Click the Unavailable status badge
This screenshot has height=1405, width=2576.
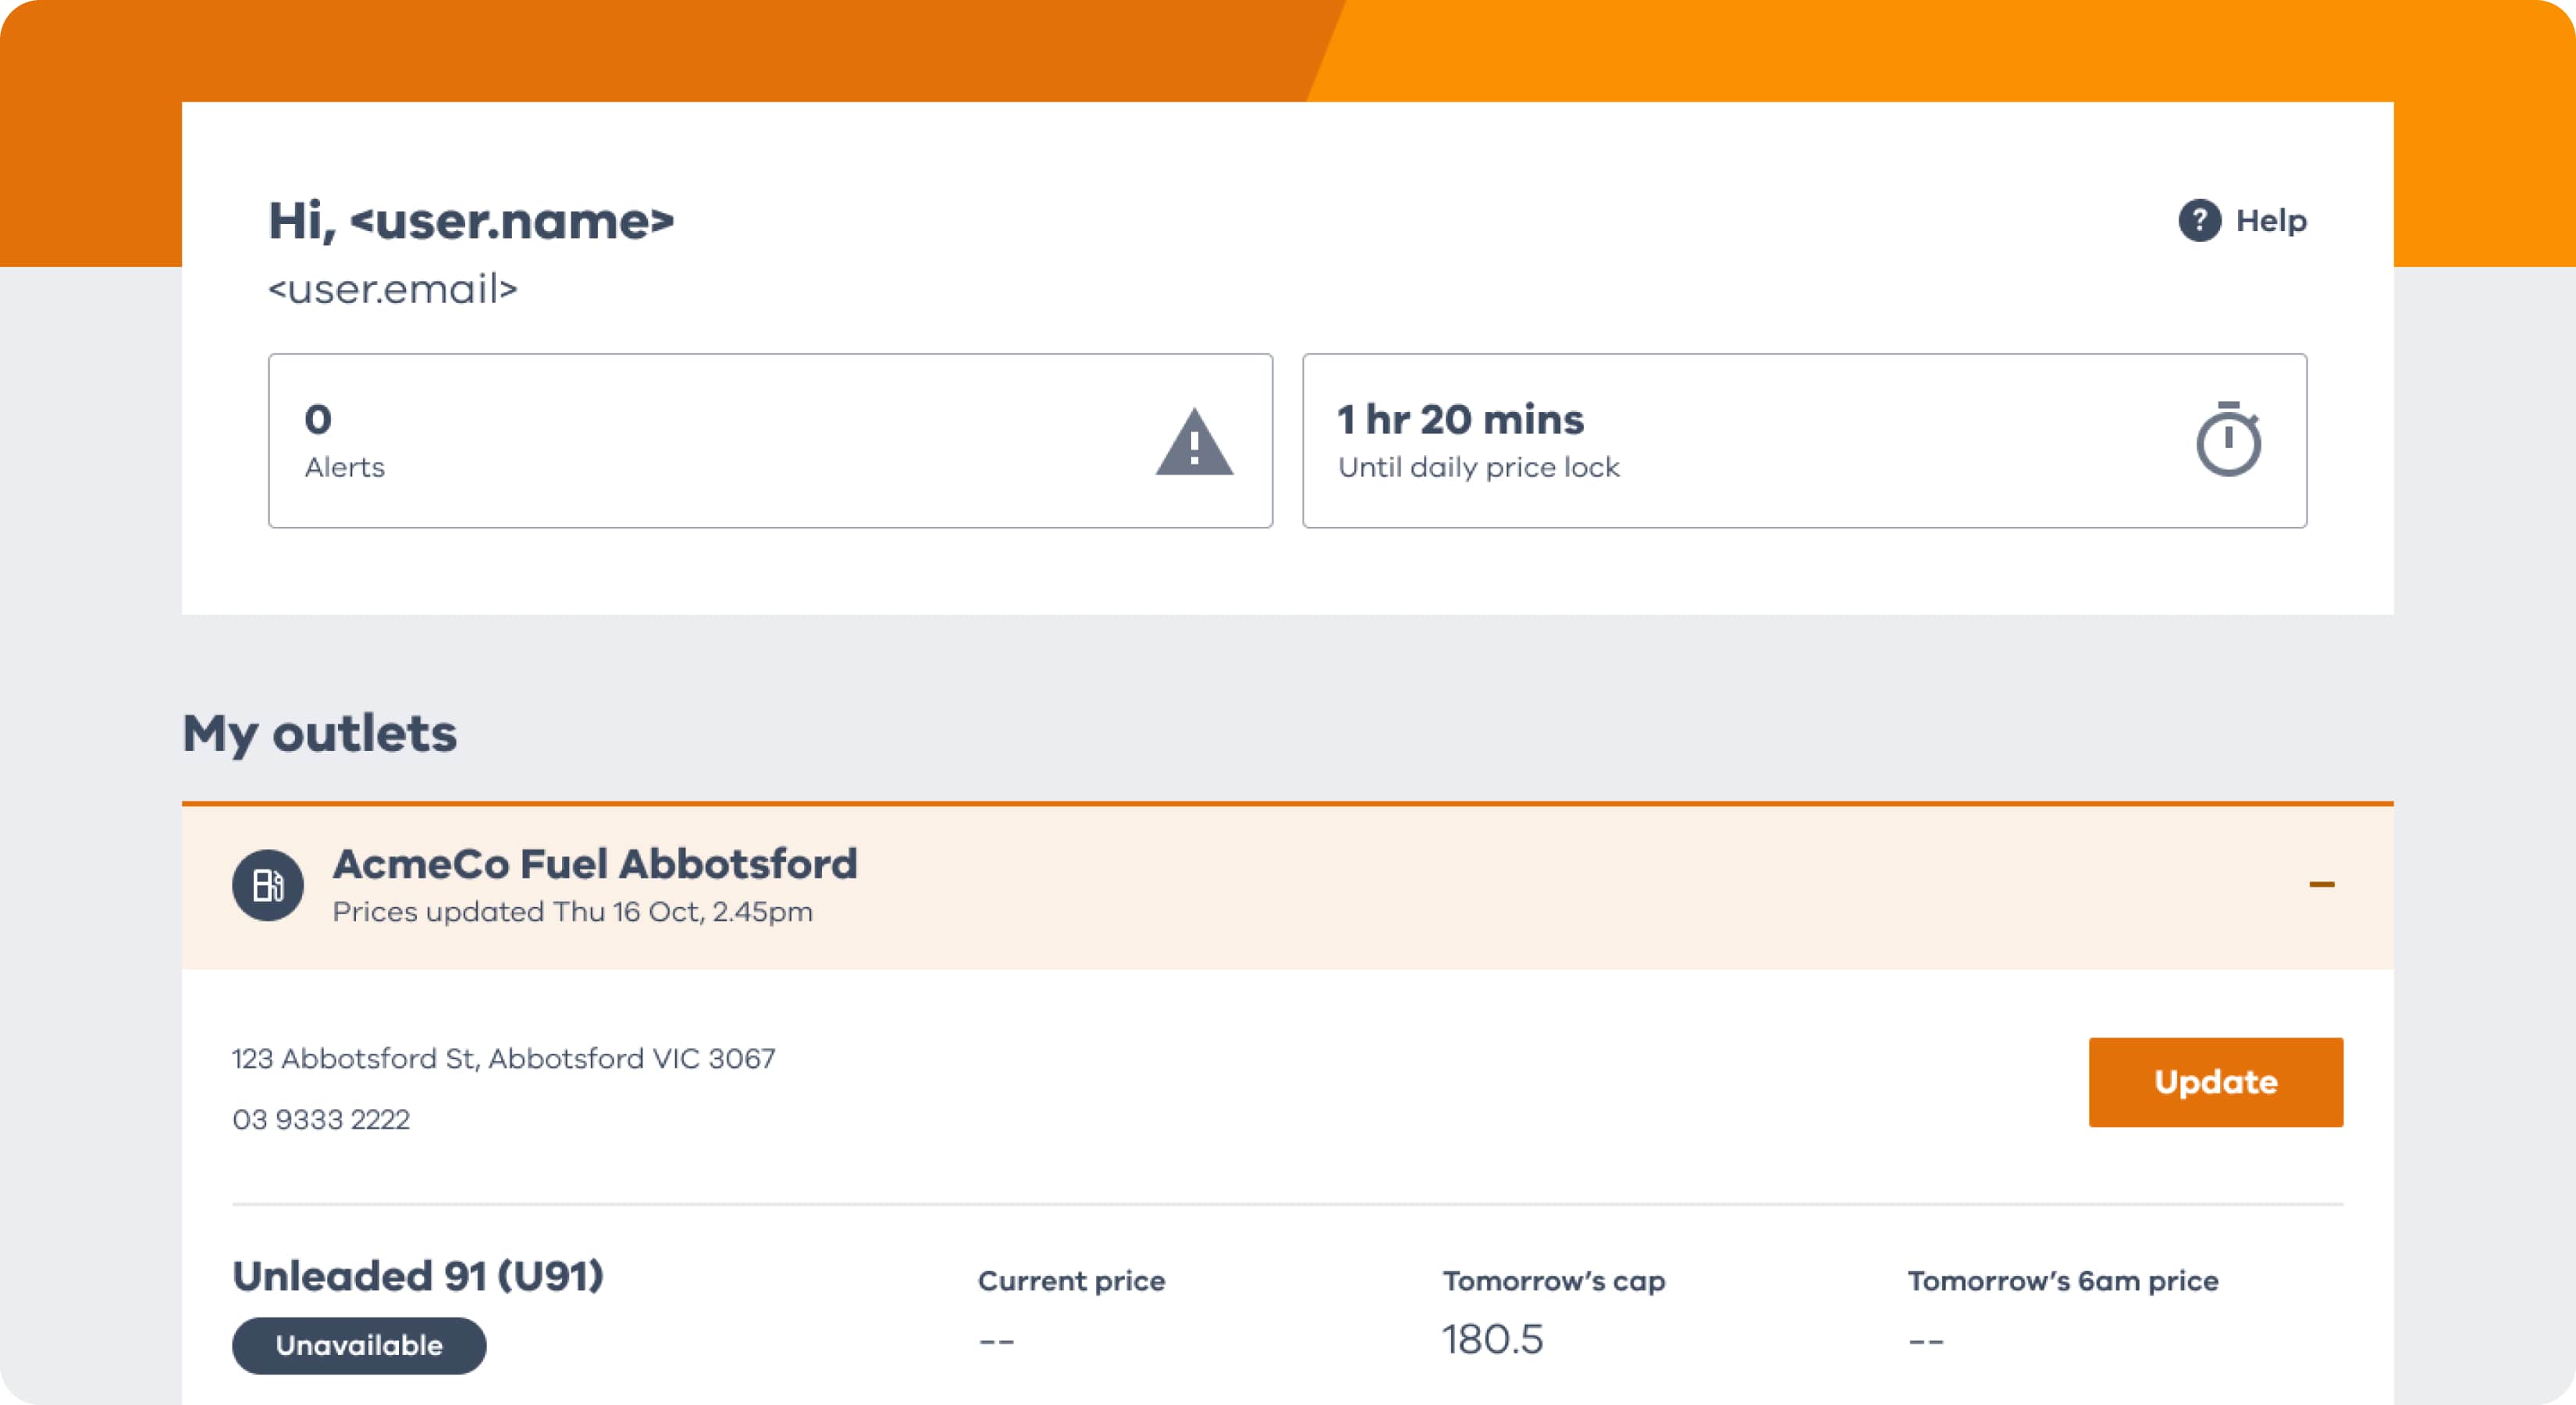point(359,1346)
